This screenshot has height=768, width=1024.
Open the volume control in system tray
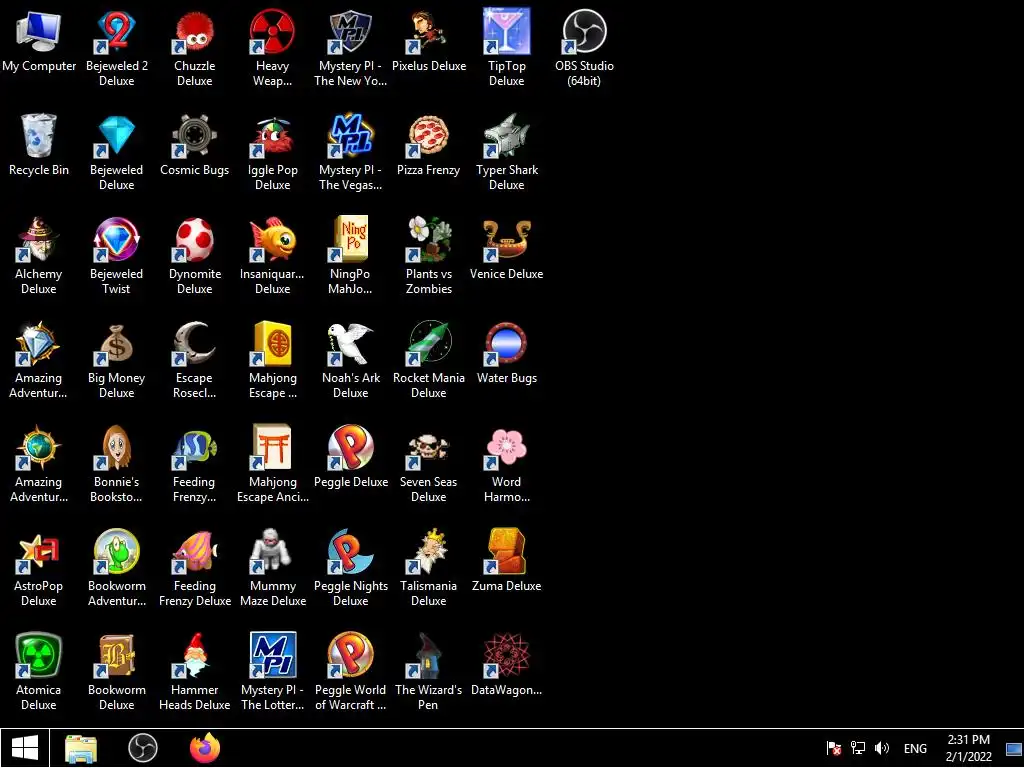[x=882, y=748]
